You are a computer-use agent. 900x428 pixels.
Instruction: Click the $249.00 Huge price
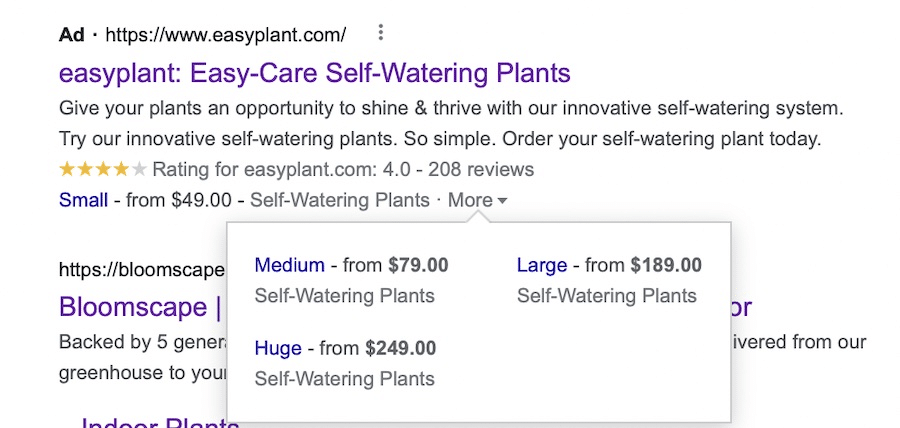click(400, 348)
